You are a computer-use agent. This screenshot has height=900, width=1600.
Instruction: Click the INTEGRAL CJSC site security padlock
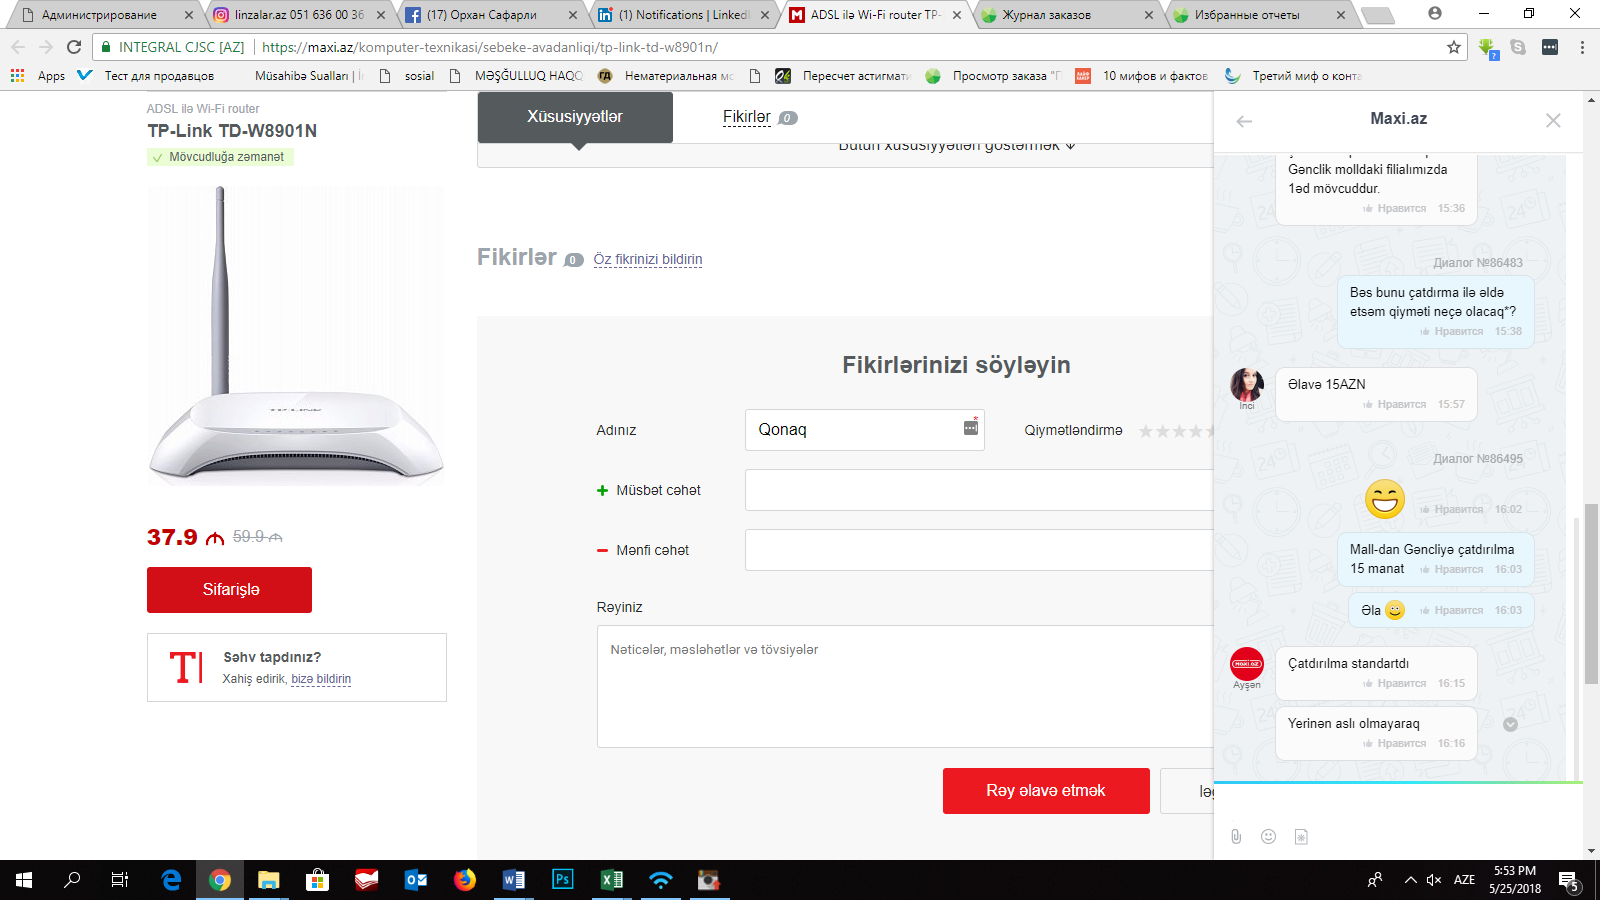[x=106, y=47]
